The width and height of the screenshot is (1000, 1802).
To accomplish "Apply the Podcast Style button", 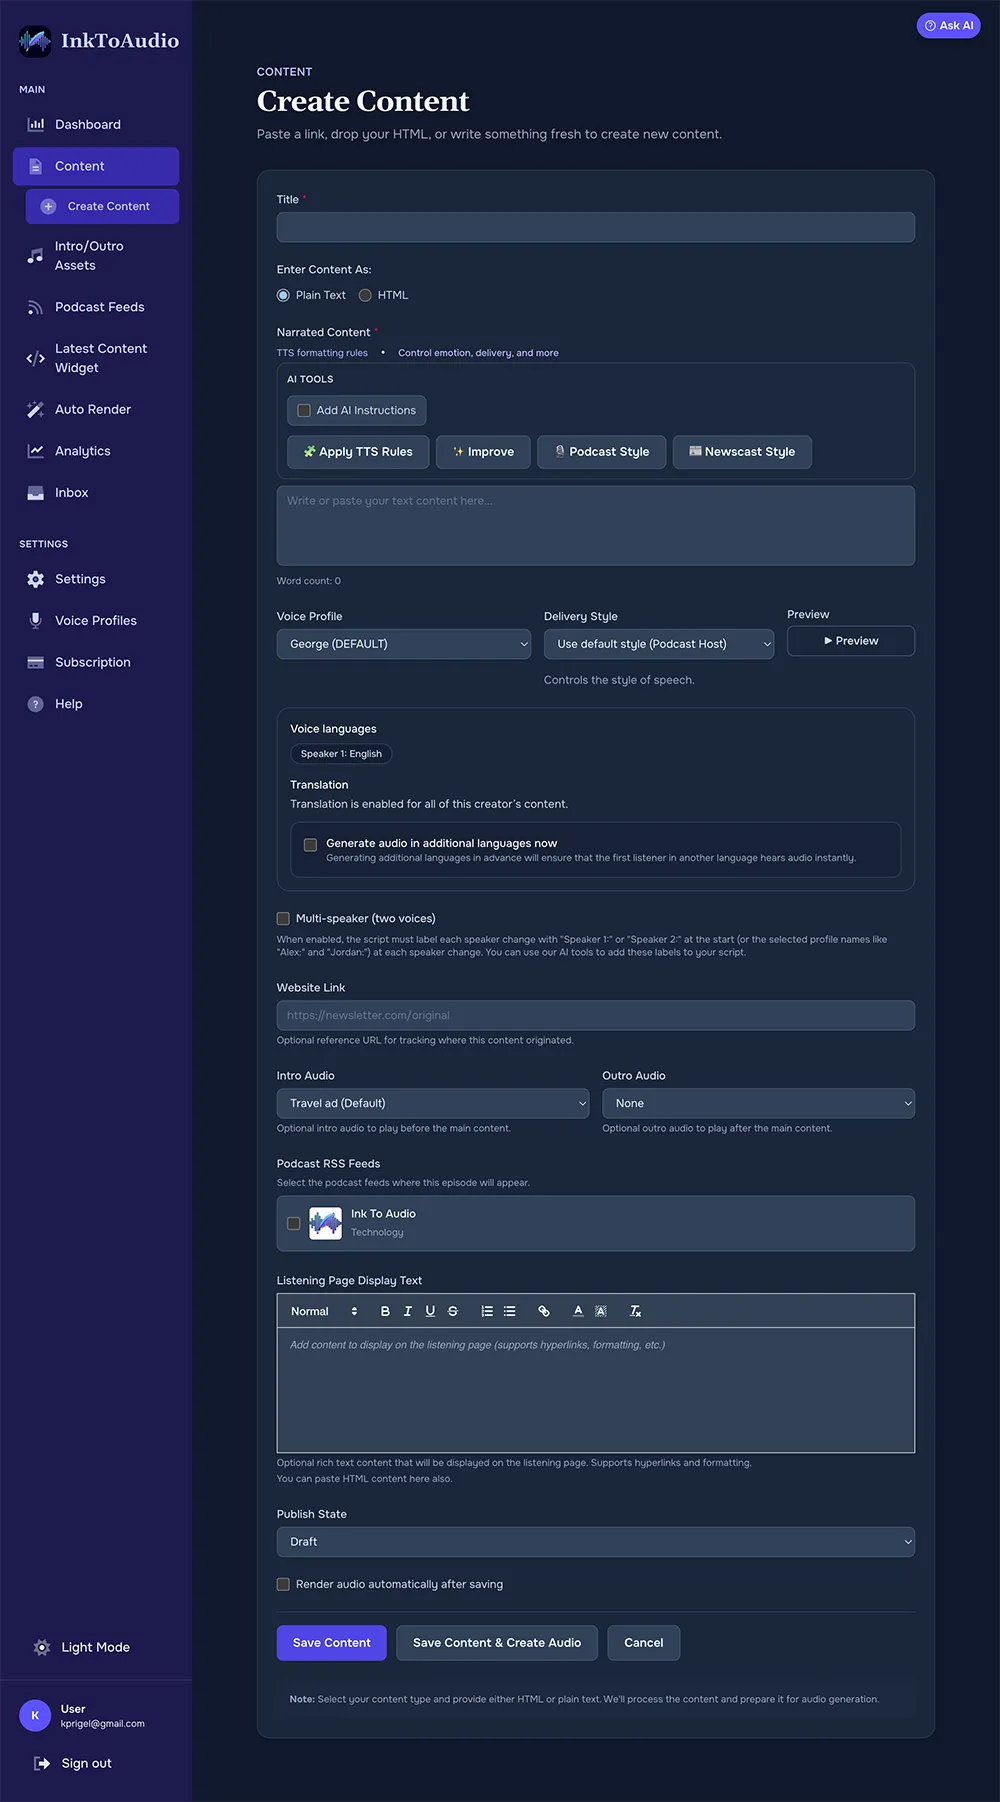I will click(x=602, y=452).
